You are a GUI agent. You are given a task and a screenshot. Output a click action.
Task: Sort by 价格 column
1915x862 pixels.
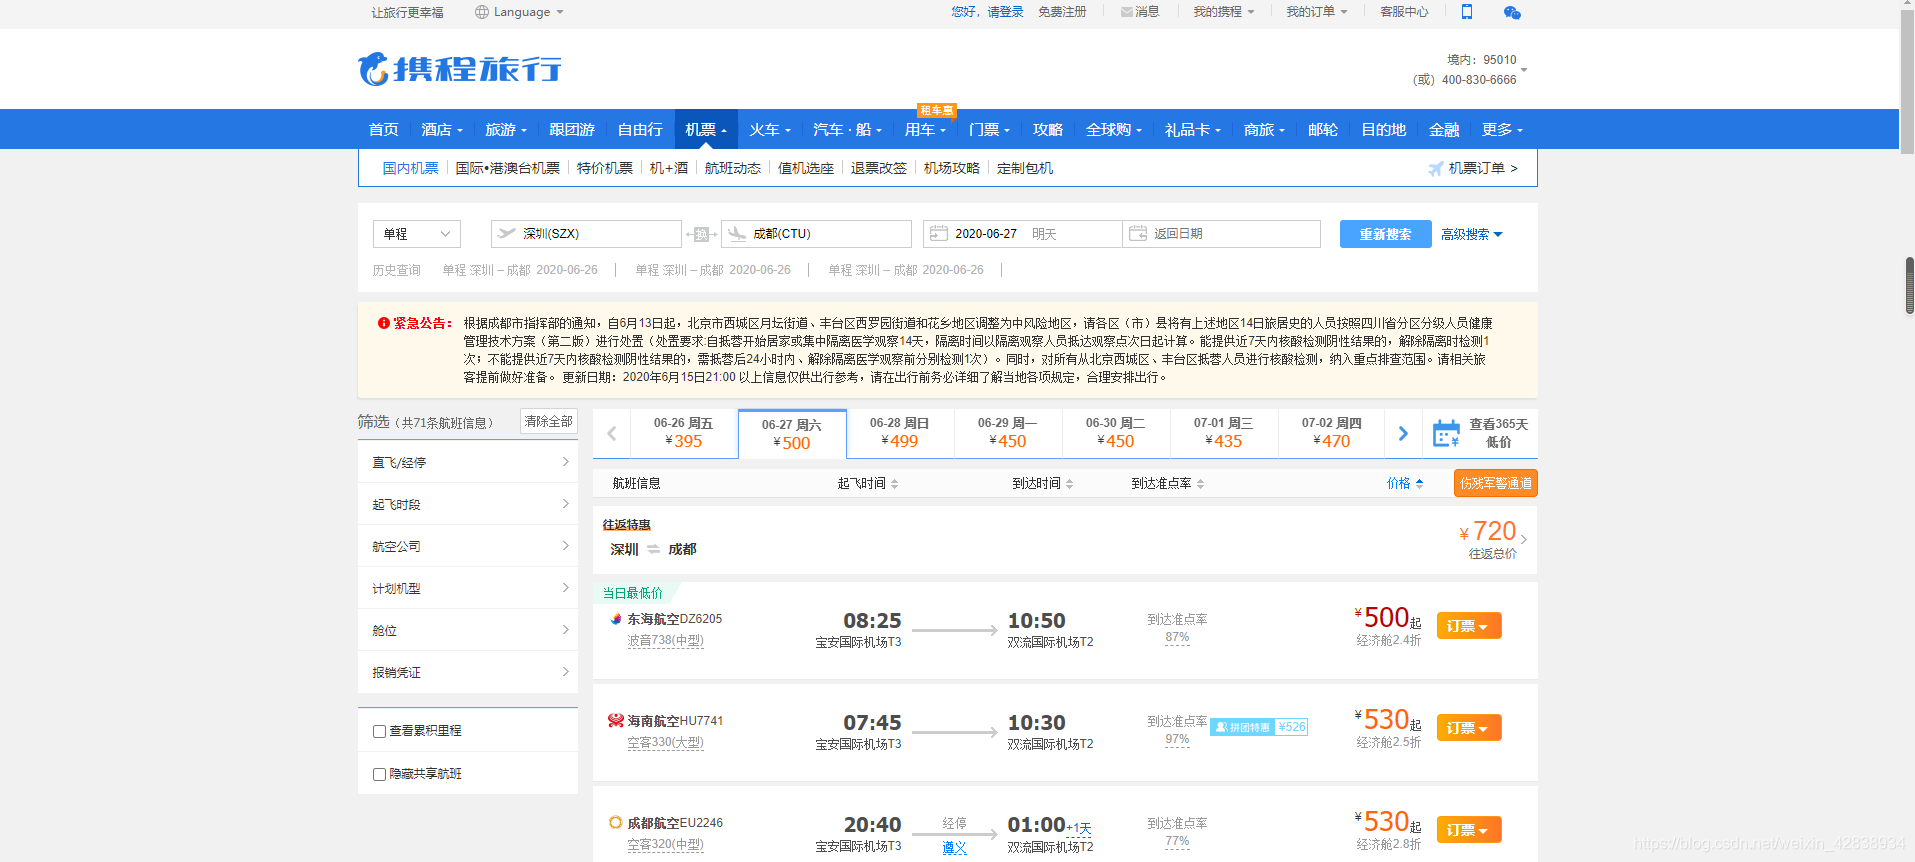(x=1405, y=484)
